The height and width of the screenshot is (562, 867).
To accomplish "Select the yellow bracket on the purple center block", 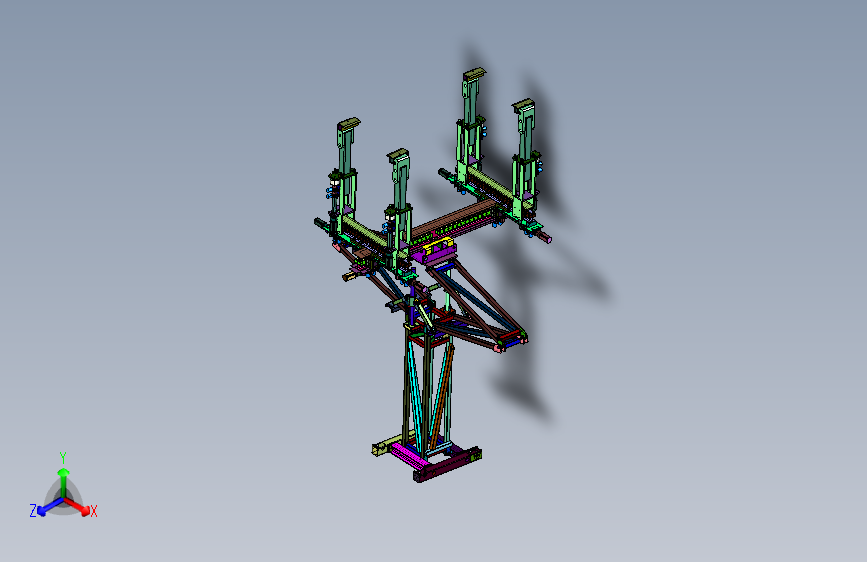I will pos(438,244).
